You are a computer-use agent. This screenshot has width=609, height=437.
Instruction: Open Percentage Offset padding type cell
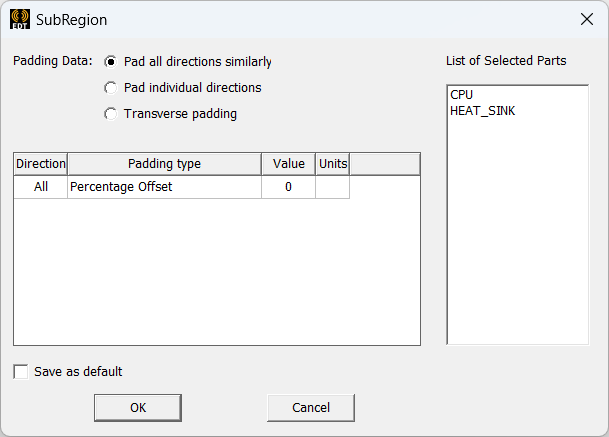164,187
